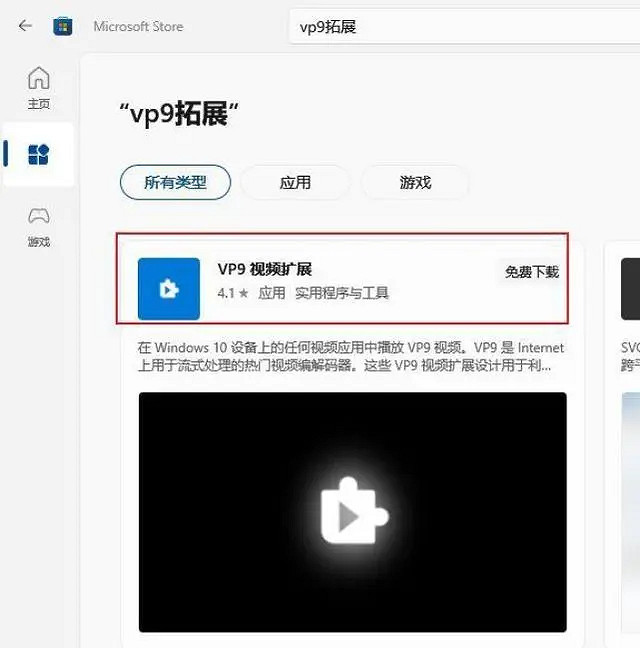Open the apps grid section in sidebar
Screen dimensions: 640x648
pos(38,154)
